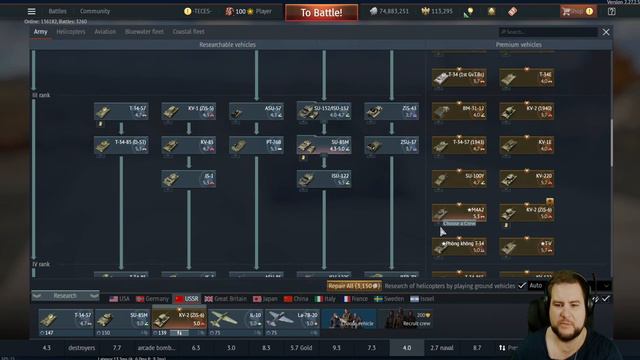
Task: Select ASU-57 in the research tree
Action: [256, 111]
